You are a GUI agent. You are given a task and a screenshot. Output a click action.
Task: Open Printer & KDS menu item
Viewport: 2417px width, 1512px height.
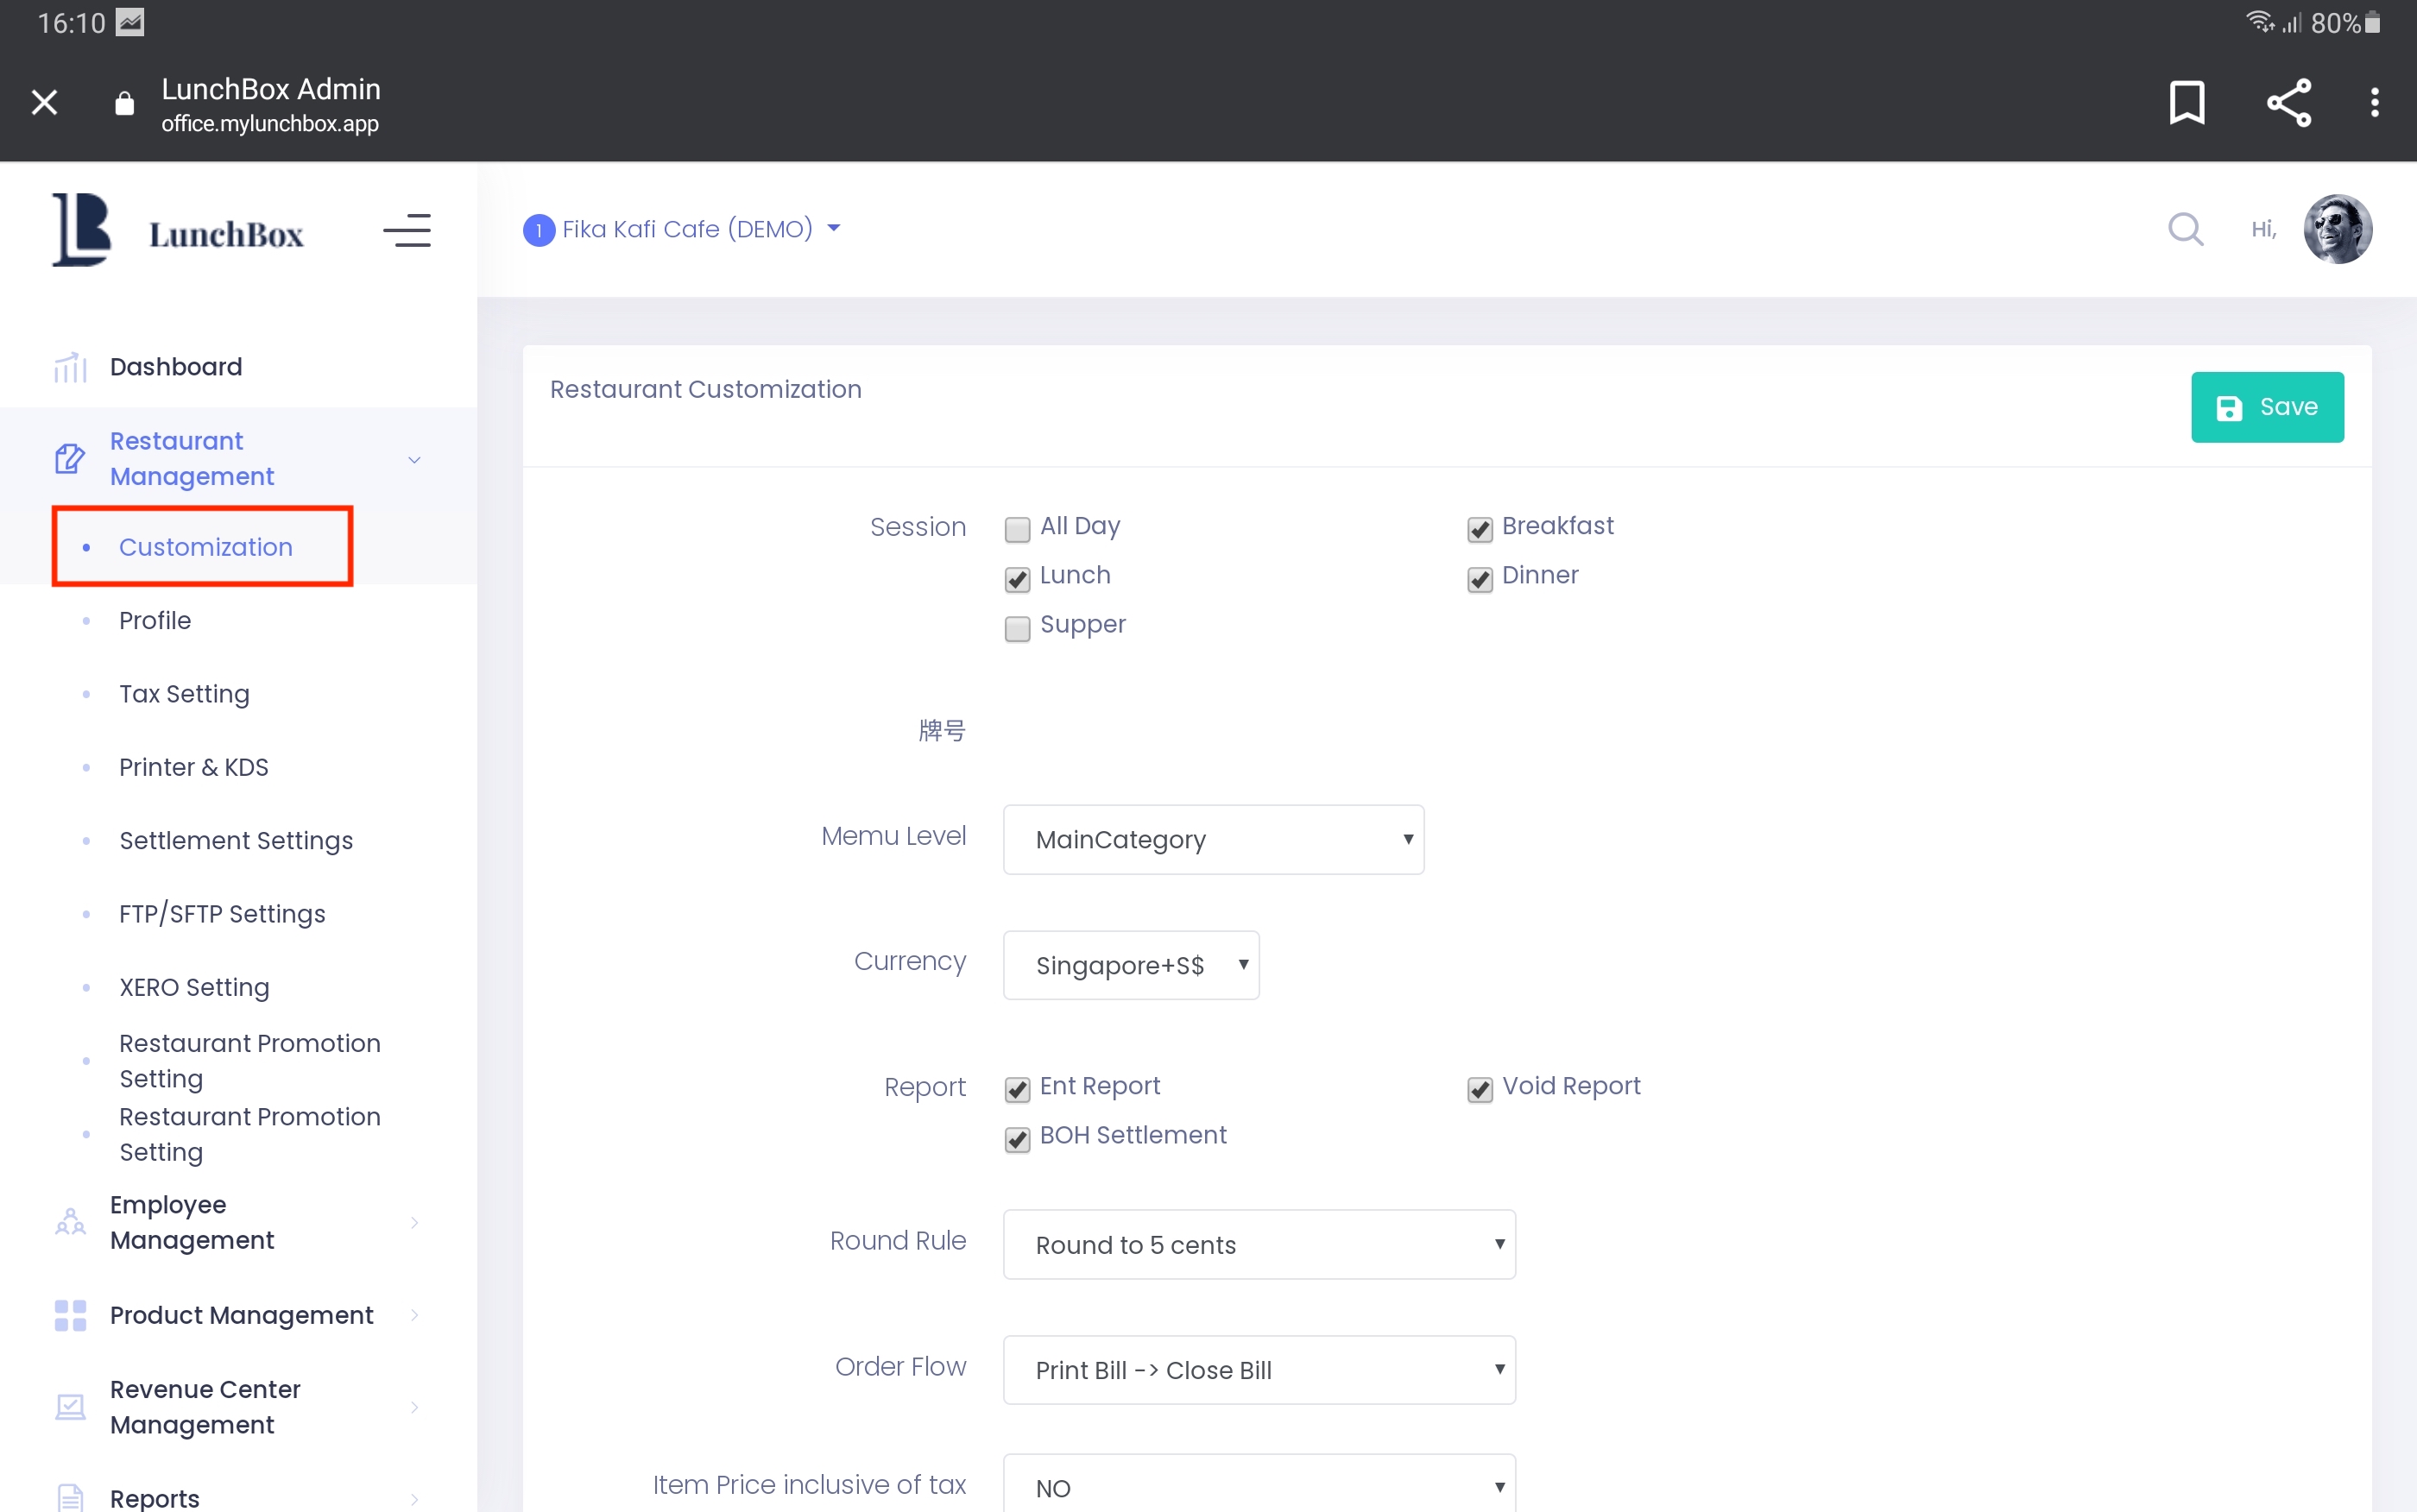pyautogui.click(x=193, y=767)
